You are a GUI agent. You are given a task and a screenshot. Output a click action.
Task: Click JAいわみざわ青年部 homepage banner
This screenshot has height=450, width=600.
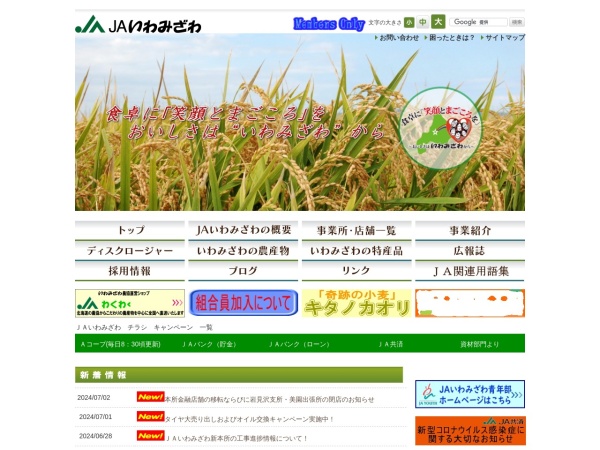click(x=470, y=394)
